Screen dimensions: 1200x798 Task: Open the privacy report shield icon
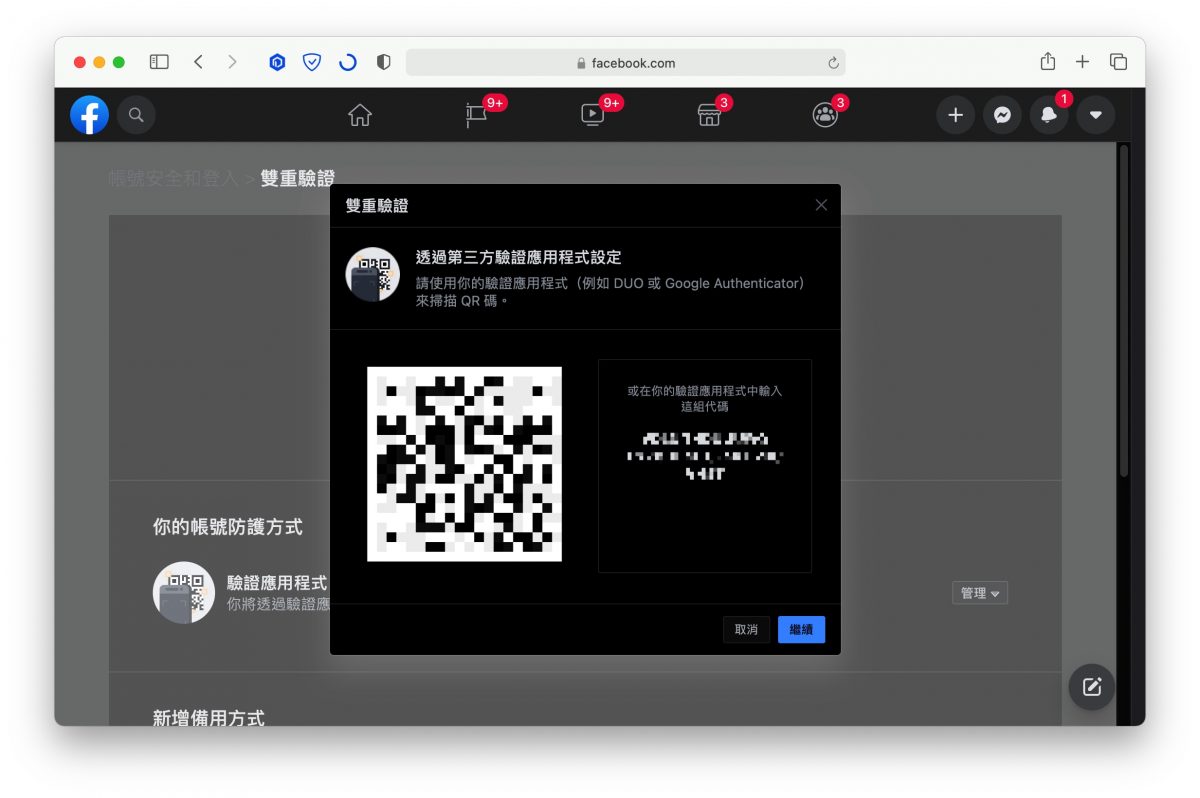[383, 62]
